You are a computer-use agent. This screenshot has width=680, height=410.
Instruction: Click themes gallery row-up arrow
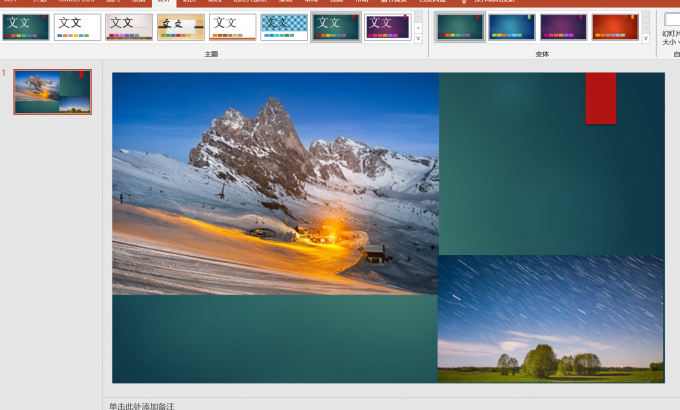(x=418, y=17)
